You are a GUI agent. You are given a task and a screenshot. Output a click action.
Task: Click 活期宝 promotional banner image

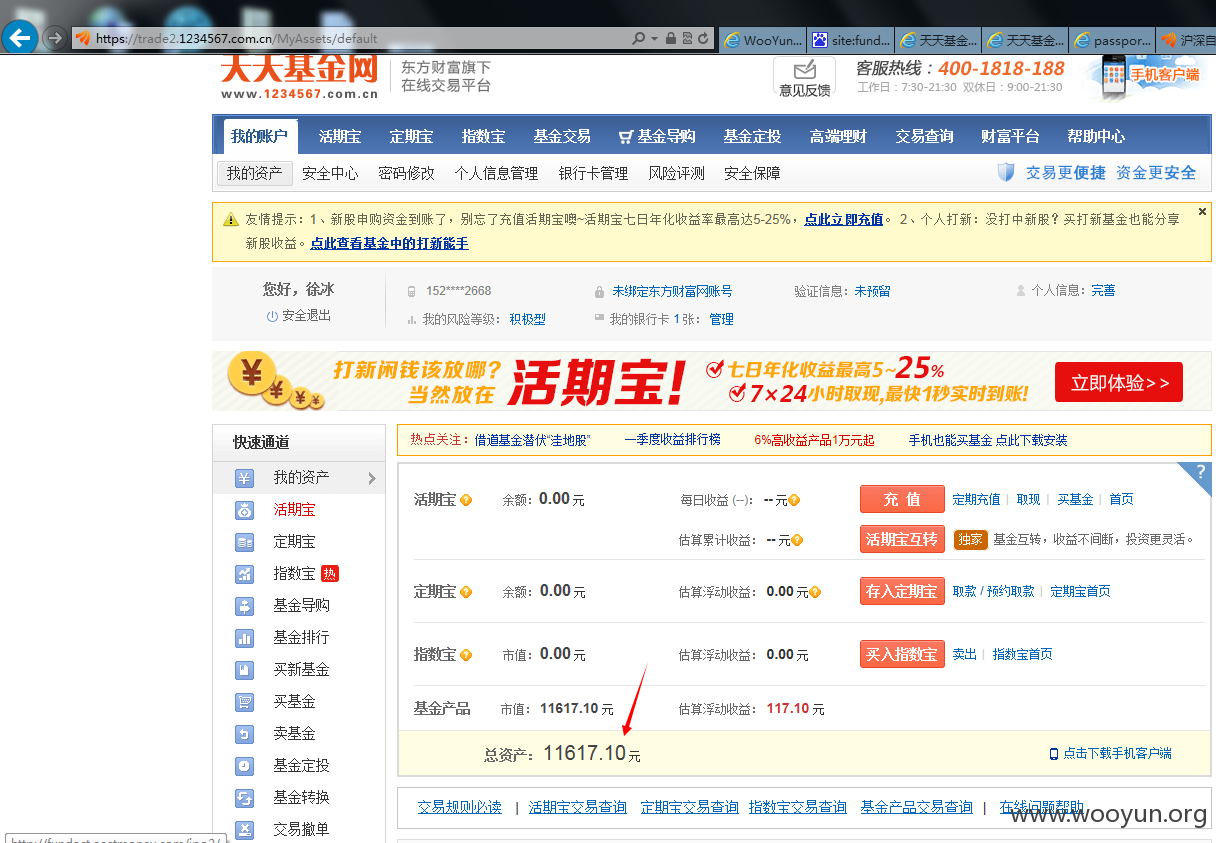(x=711, y=381)
